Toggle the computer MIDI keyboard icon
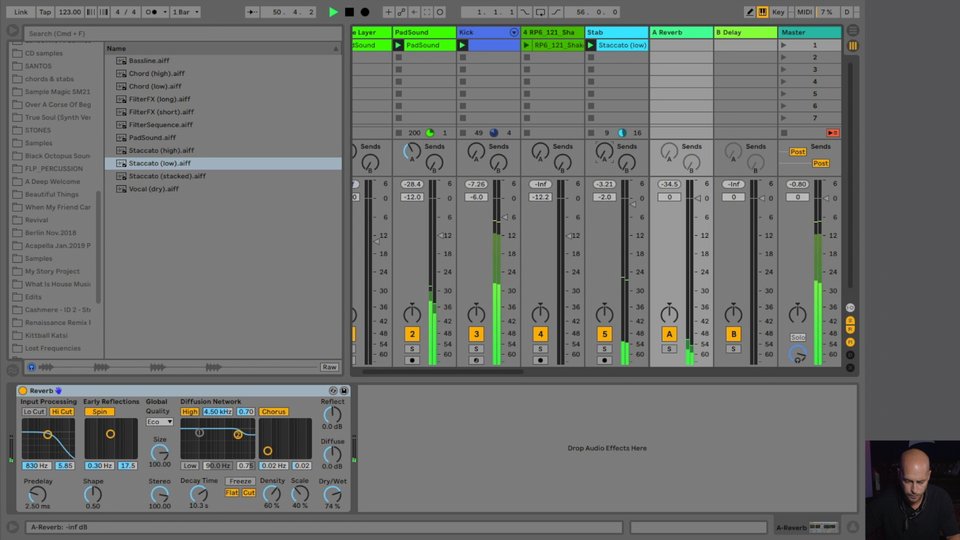 click(763, 12)
